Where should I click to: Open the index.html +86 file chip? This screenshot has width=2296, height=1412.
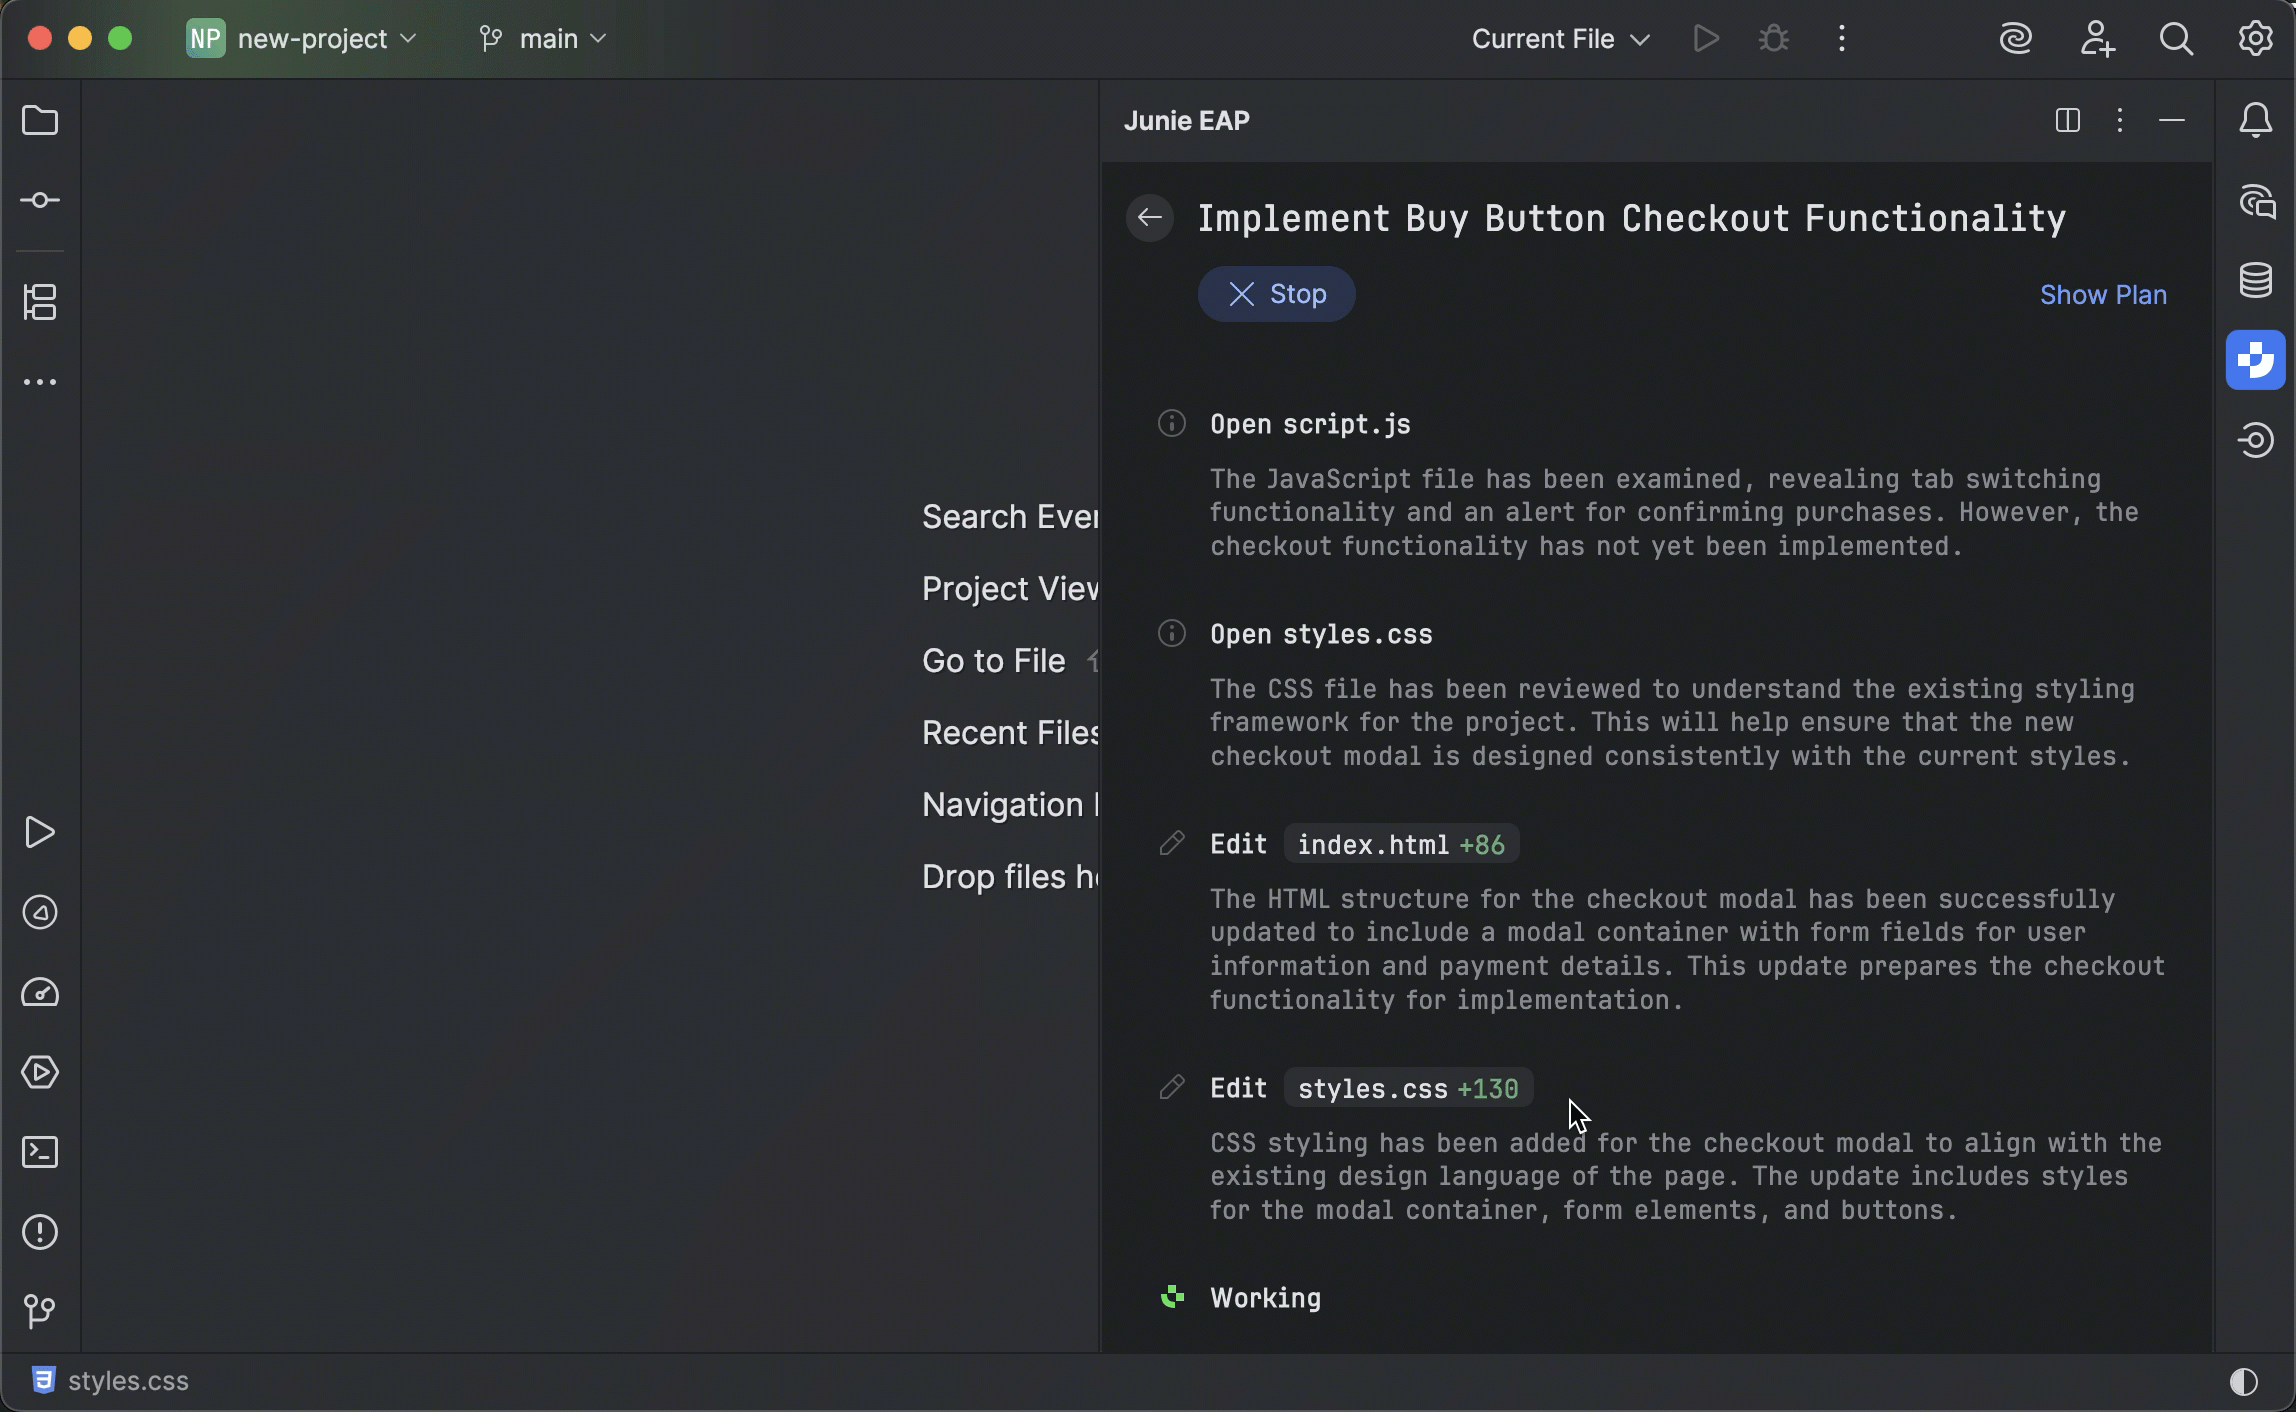tap(1400, 844)
